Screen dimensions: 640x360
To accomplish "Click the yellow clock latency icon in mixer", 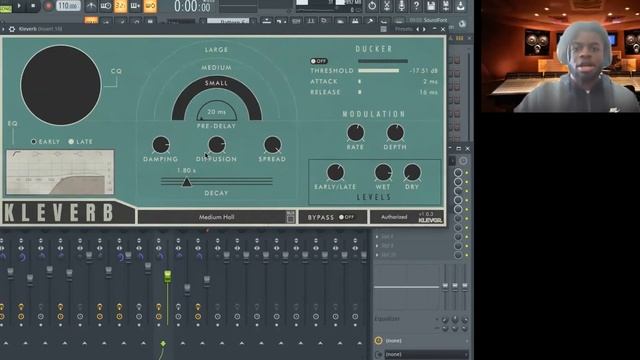I will tap(378, 340).
